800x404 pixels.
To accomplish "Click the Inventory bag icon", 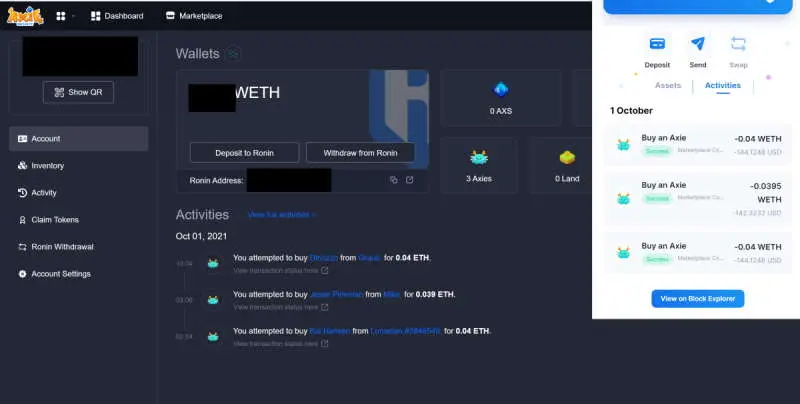I will (22, 166).
